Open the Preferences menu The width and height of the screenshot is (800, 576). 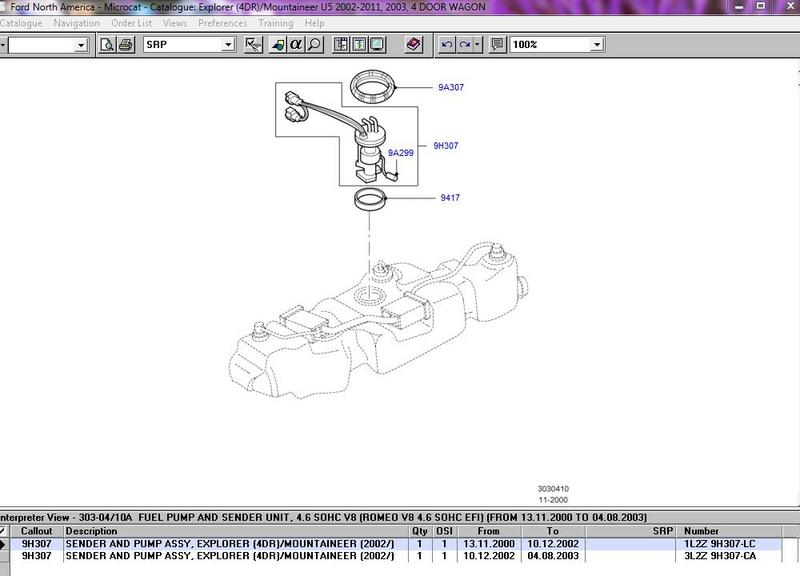(222, 23)
